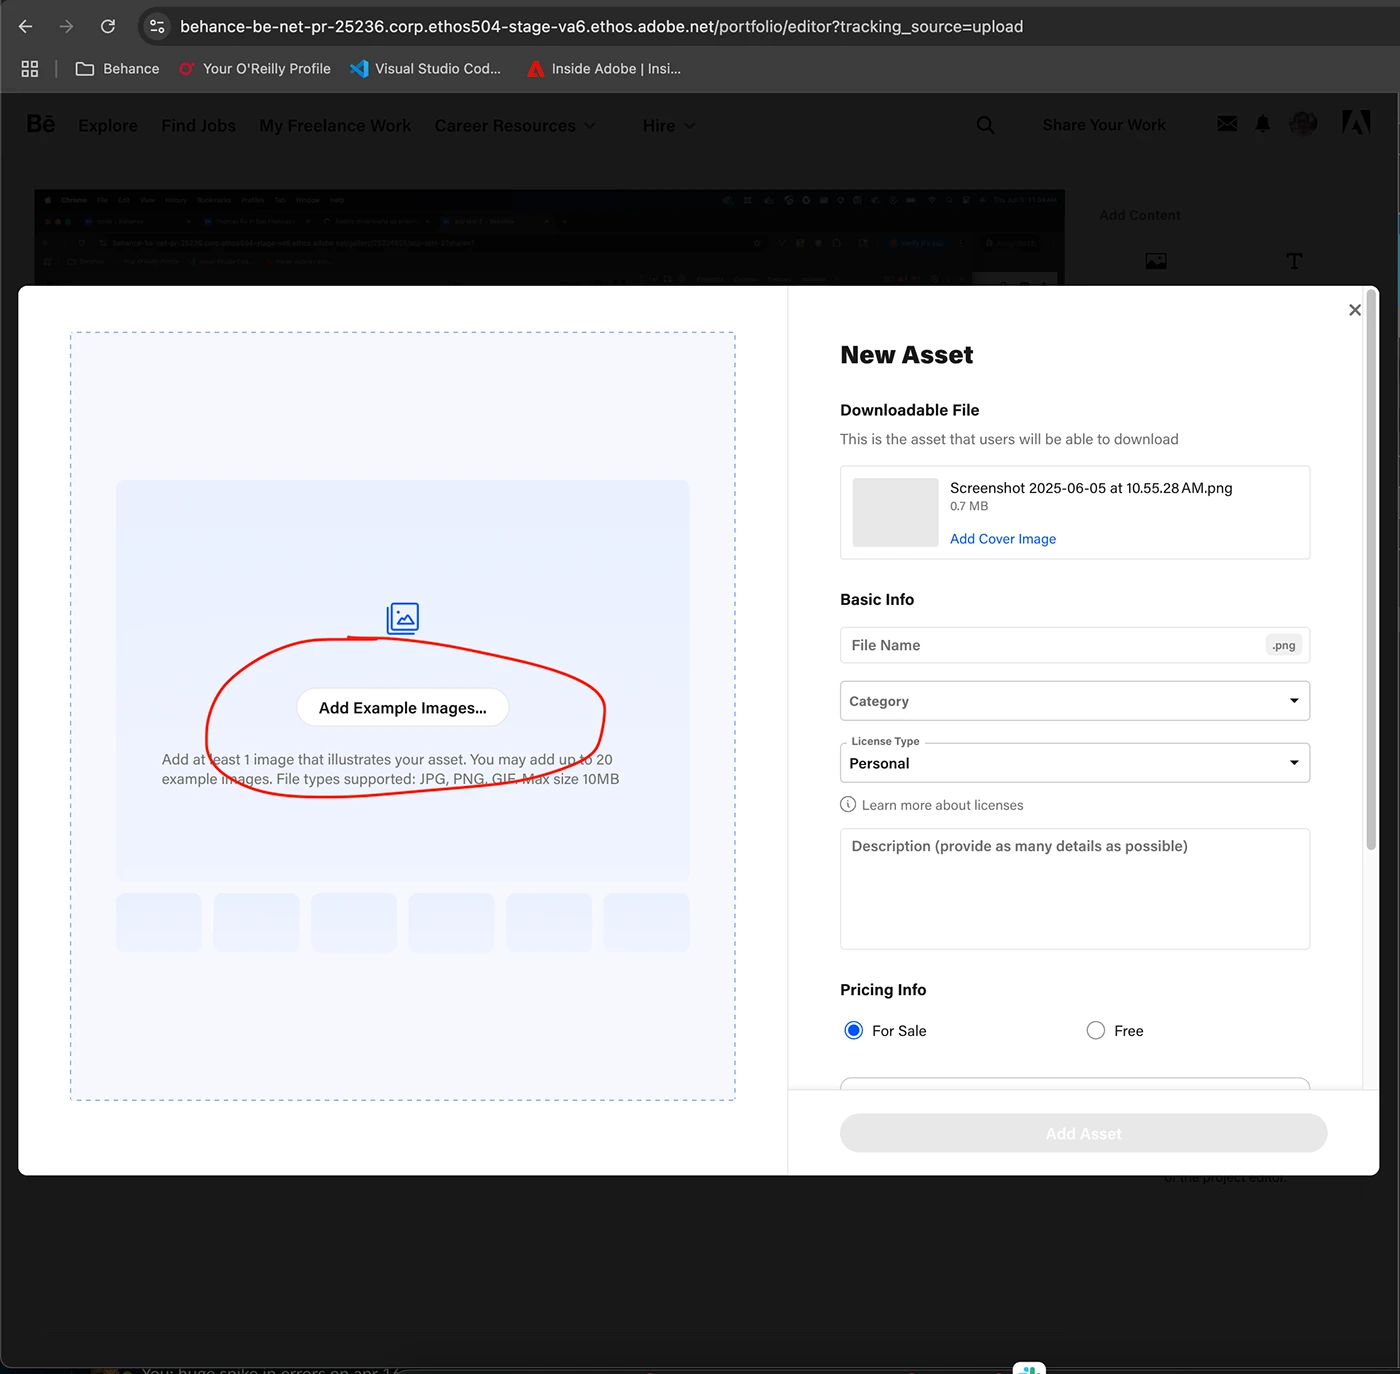Close the New Asset dialog
Screen dimensions: 1400x1374
1354,310
